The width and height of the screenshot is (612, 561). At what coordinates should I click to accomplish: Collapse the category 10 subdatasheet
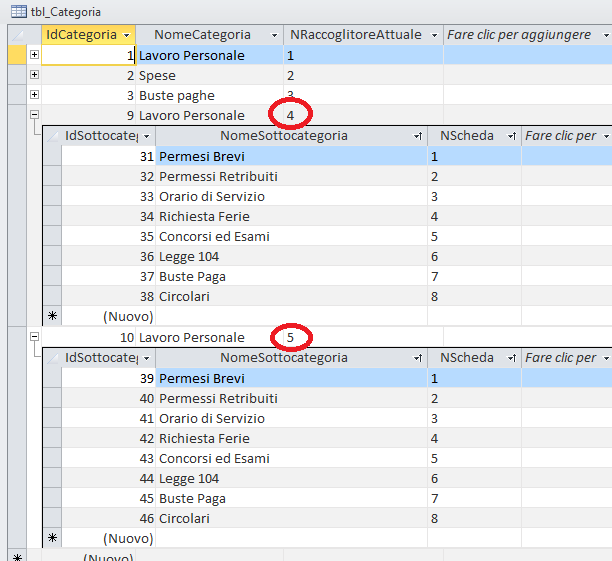tap(34, 337)
